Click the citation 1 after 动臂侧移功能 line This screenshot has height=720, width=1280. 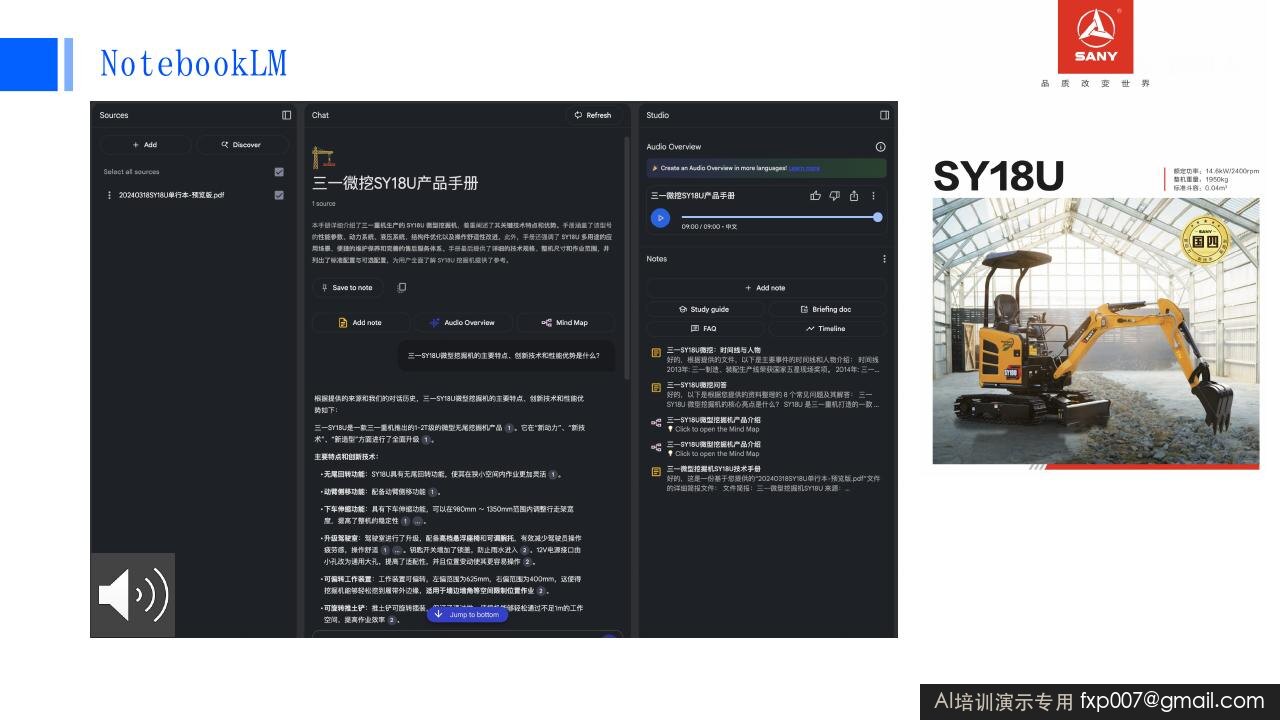[432, 492]
